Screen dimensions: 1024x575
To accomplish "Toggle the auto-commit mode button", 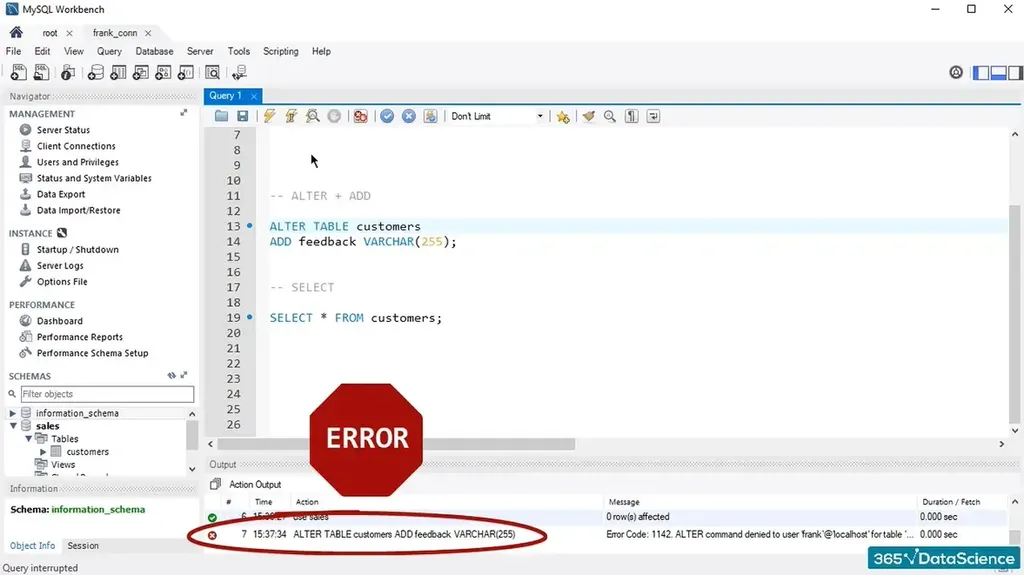I will pyautogui.click(x=430, y=116).
